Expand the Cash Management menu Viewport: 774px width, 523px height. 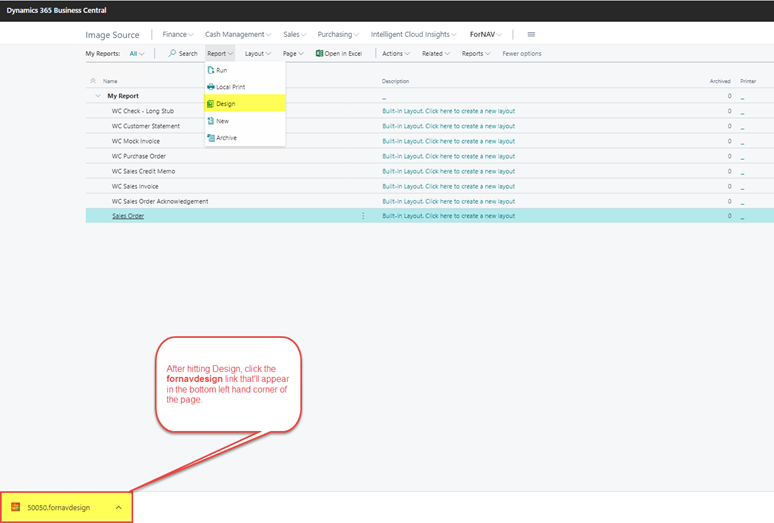click(x=238, y=35)
